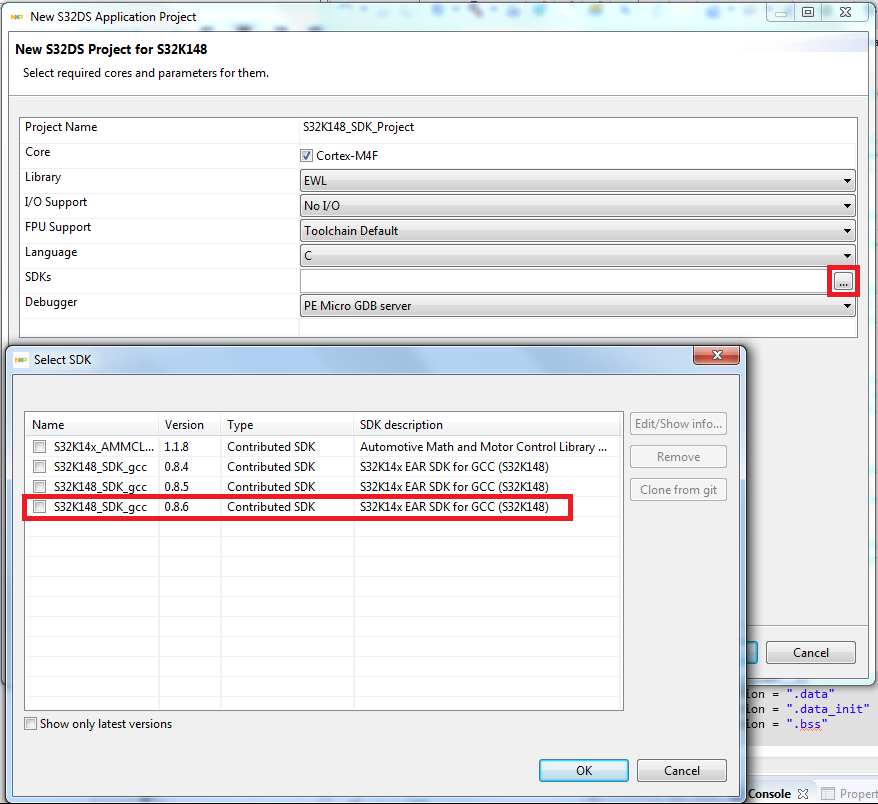The image size is (878, 804).
Task: Click the Remove button
Action: 678,457
